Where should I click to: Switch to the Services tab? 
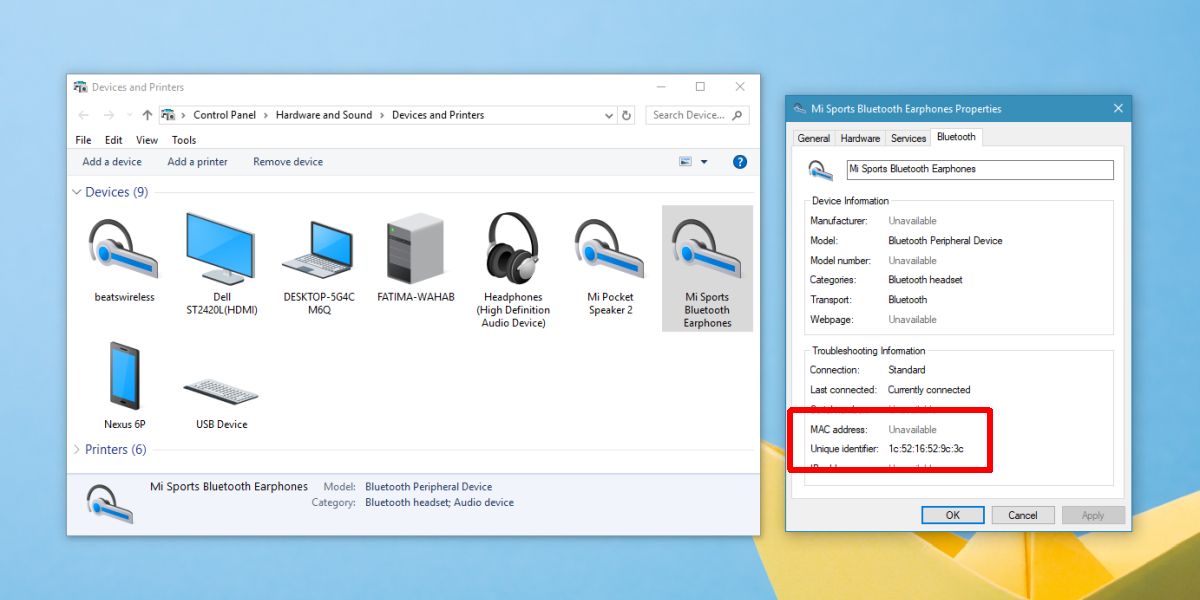[908, 138]
